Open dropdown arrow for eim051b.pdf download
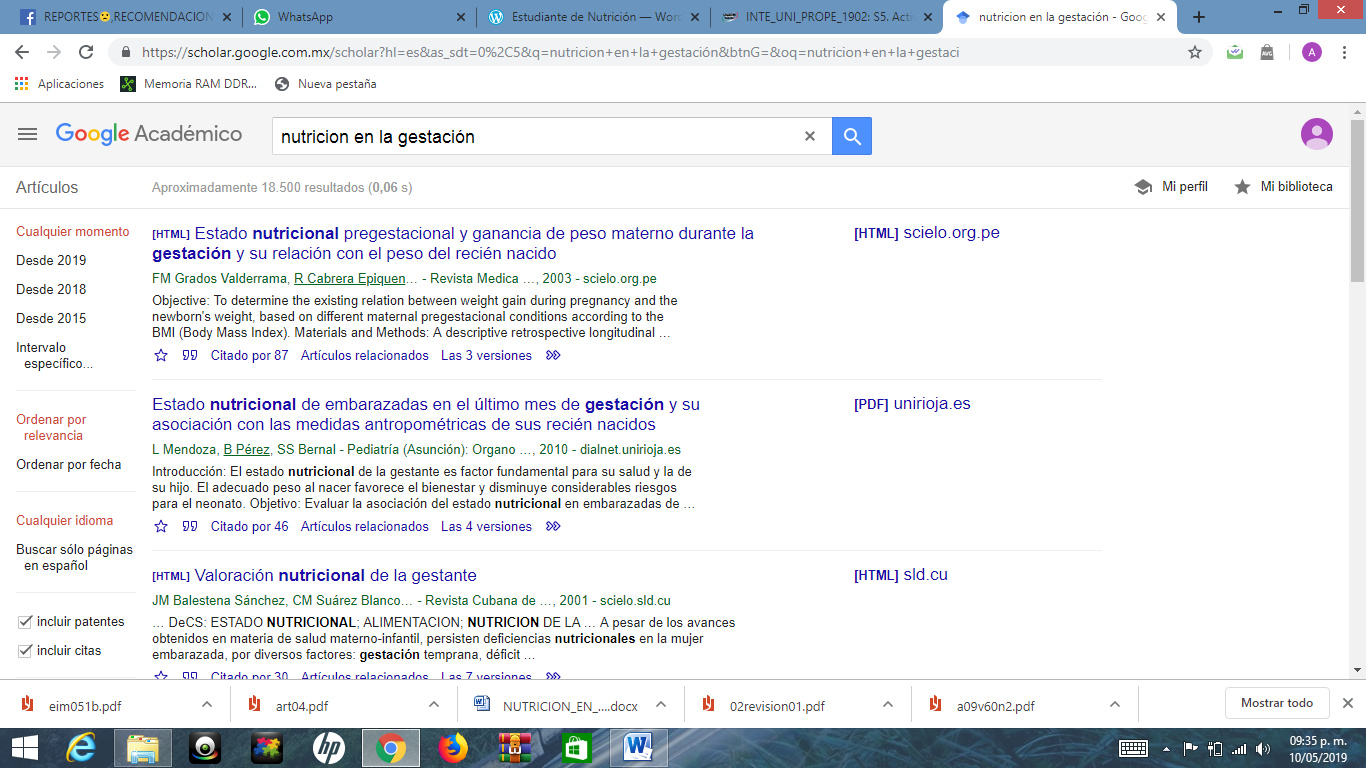1366x768 pixels. click(x=207, y=704)
